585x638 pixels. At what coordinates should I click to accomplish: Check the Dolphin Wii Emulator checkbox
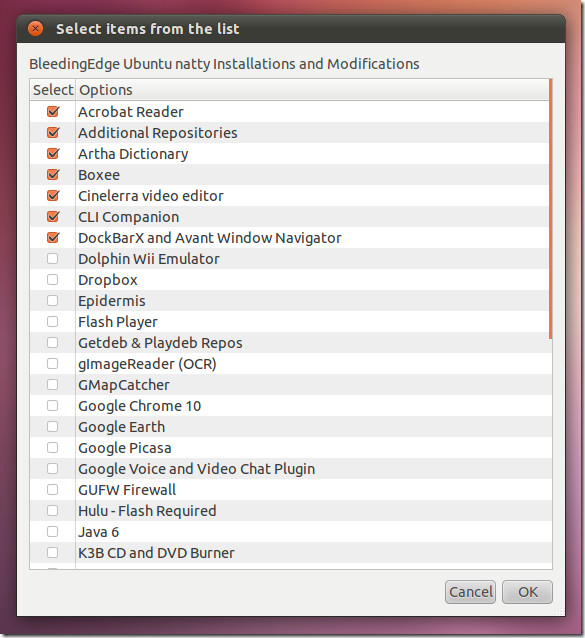[52, 259]
